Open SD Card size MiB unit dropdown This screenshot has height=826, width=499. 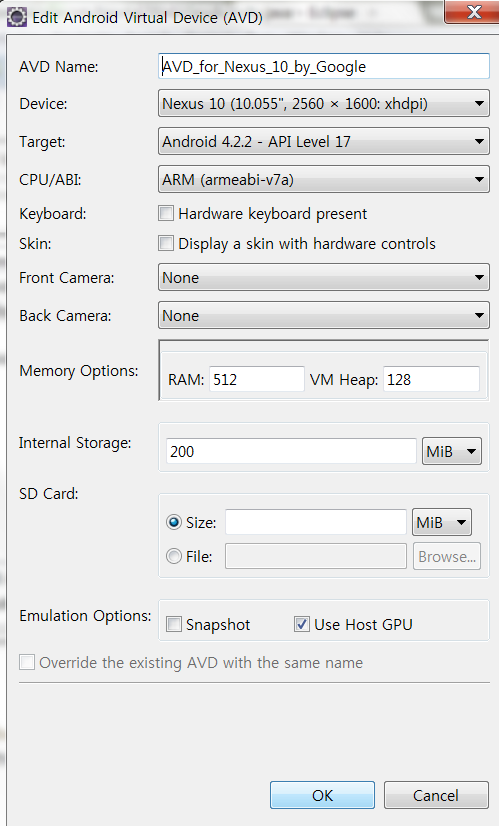click(442, 523)
